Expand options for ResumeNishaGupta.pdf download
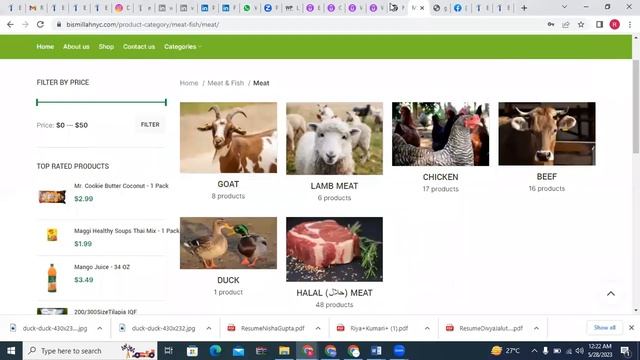 coord(318,328)
